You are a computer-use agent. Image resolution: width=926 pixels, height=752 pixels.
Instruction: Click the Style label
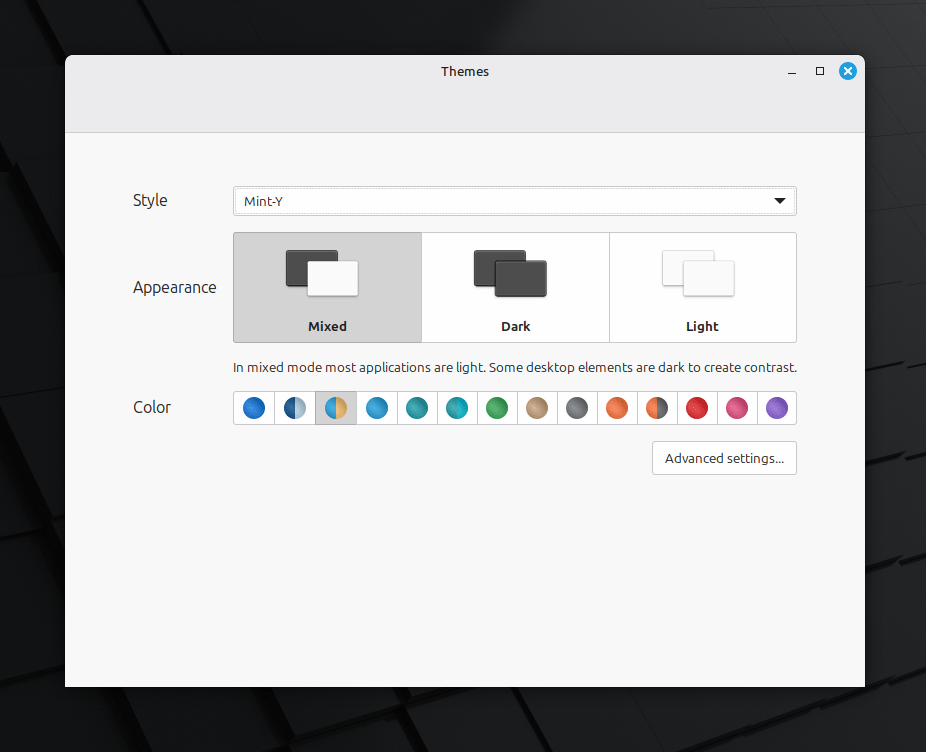(x=150, y=200)
